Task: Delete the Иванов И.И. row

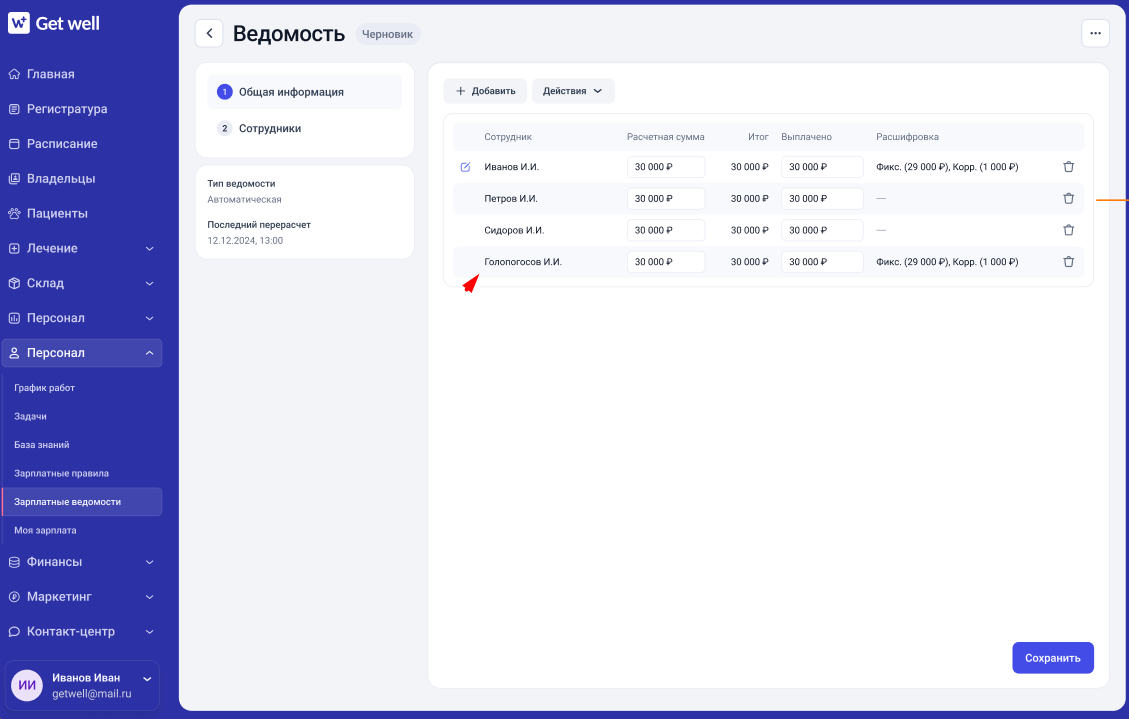Action: coord(1068,167)
